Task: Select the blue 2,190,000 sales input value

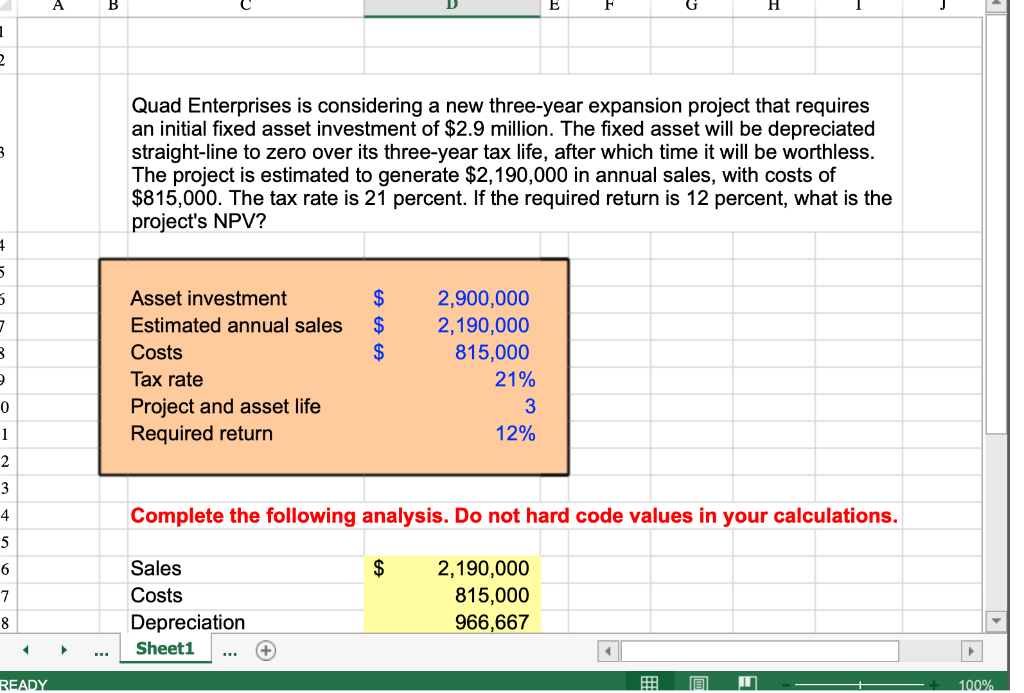Action: [x=452, y=325]
